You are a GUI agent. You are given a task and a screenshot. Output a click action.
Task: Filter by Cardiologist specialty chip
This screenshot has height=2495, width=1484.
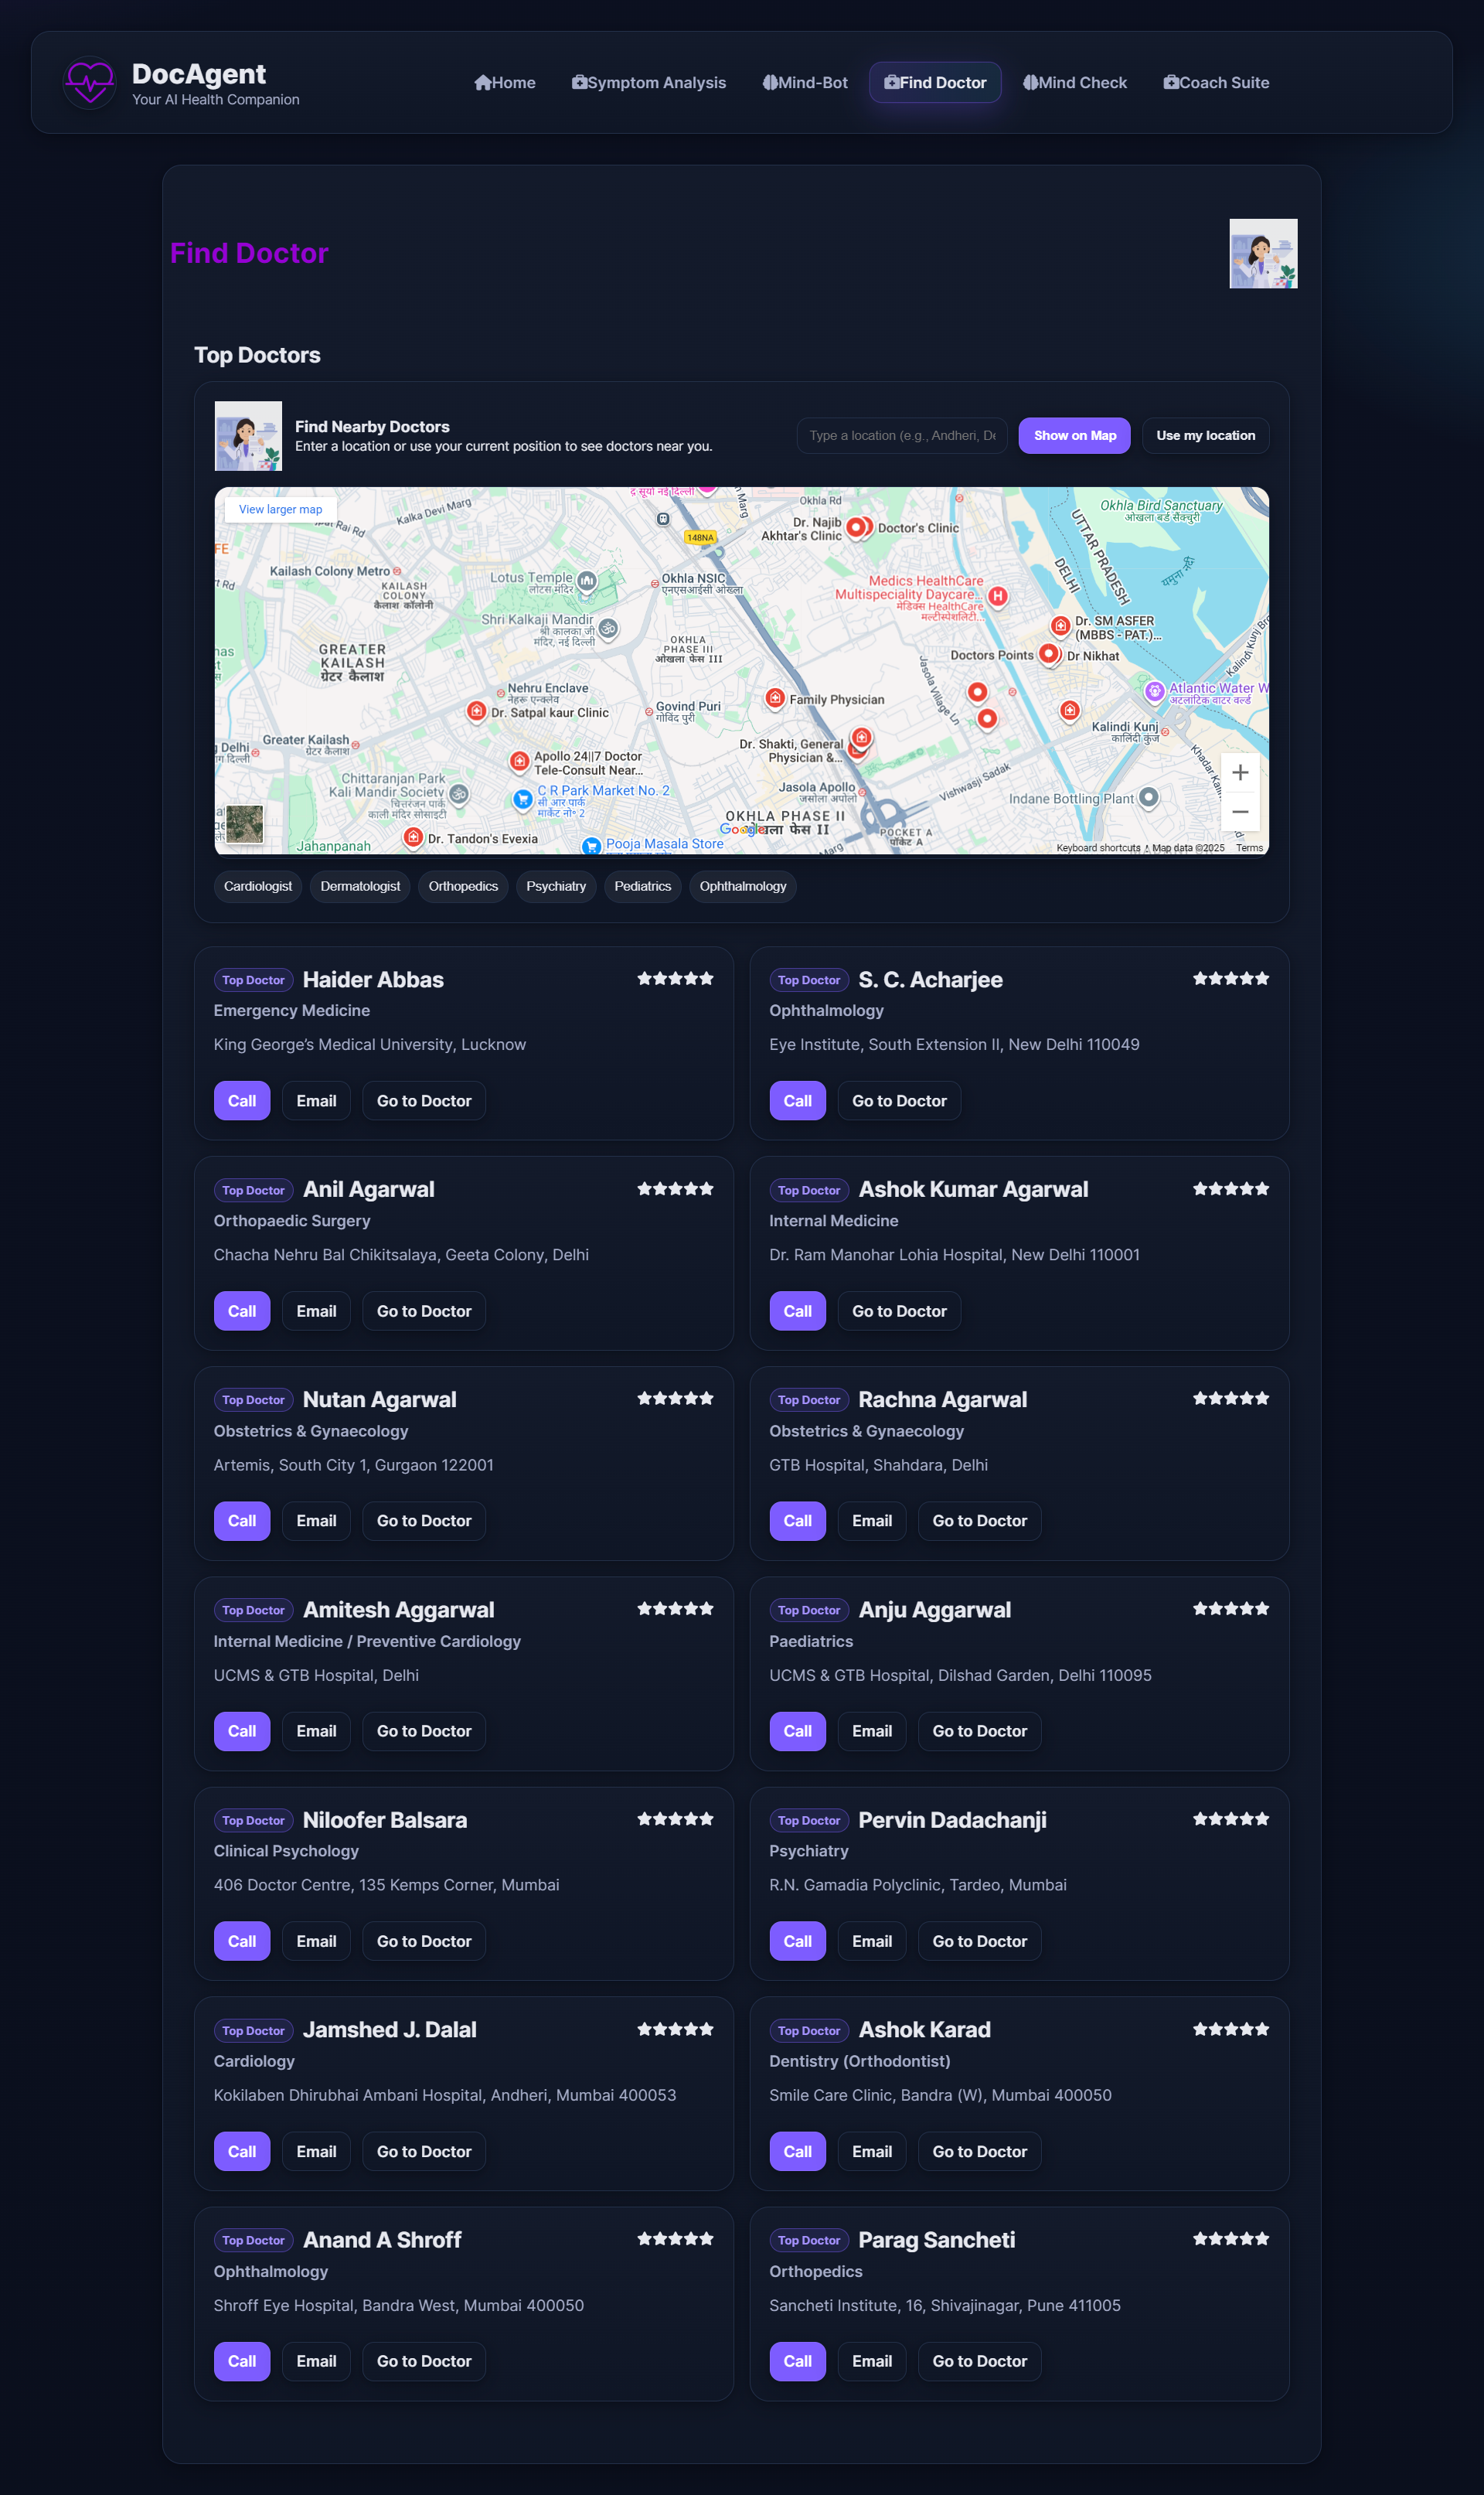[x=258, y=886]
